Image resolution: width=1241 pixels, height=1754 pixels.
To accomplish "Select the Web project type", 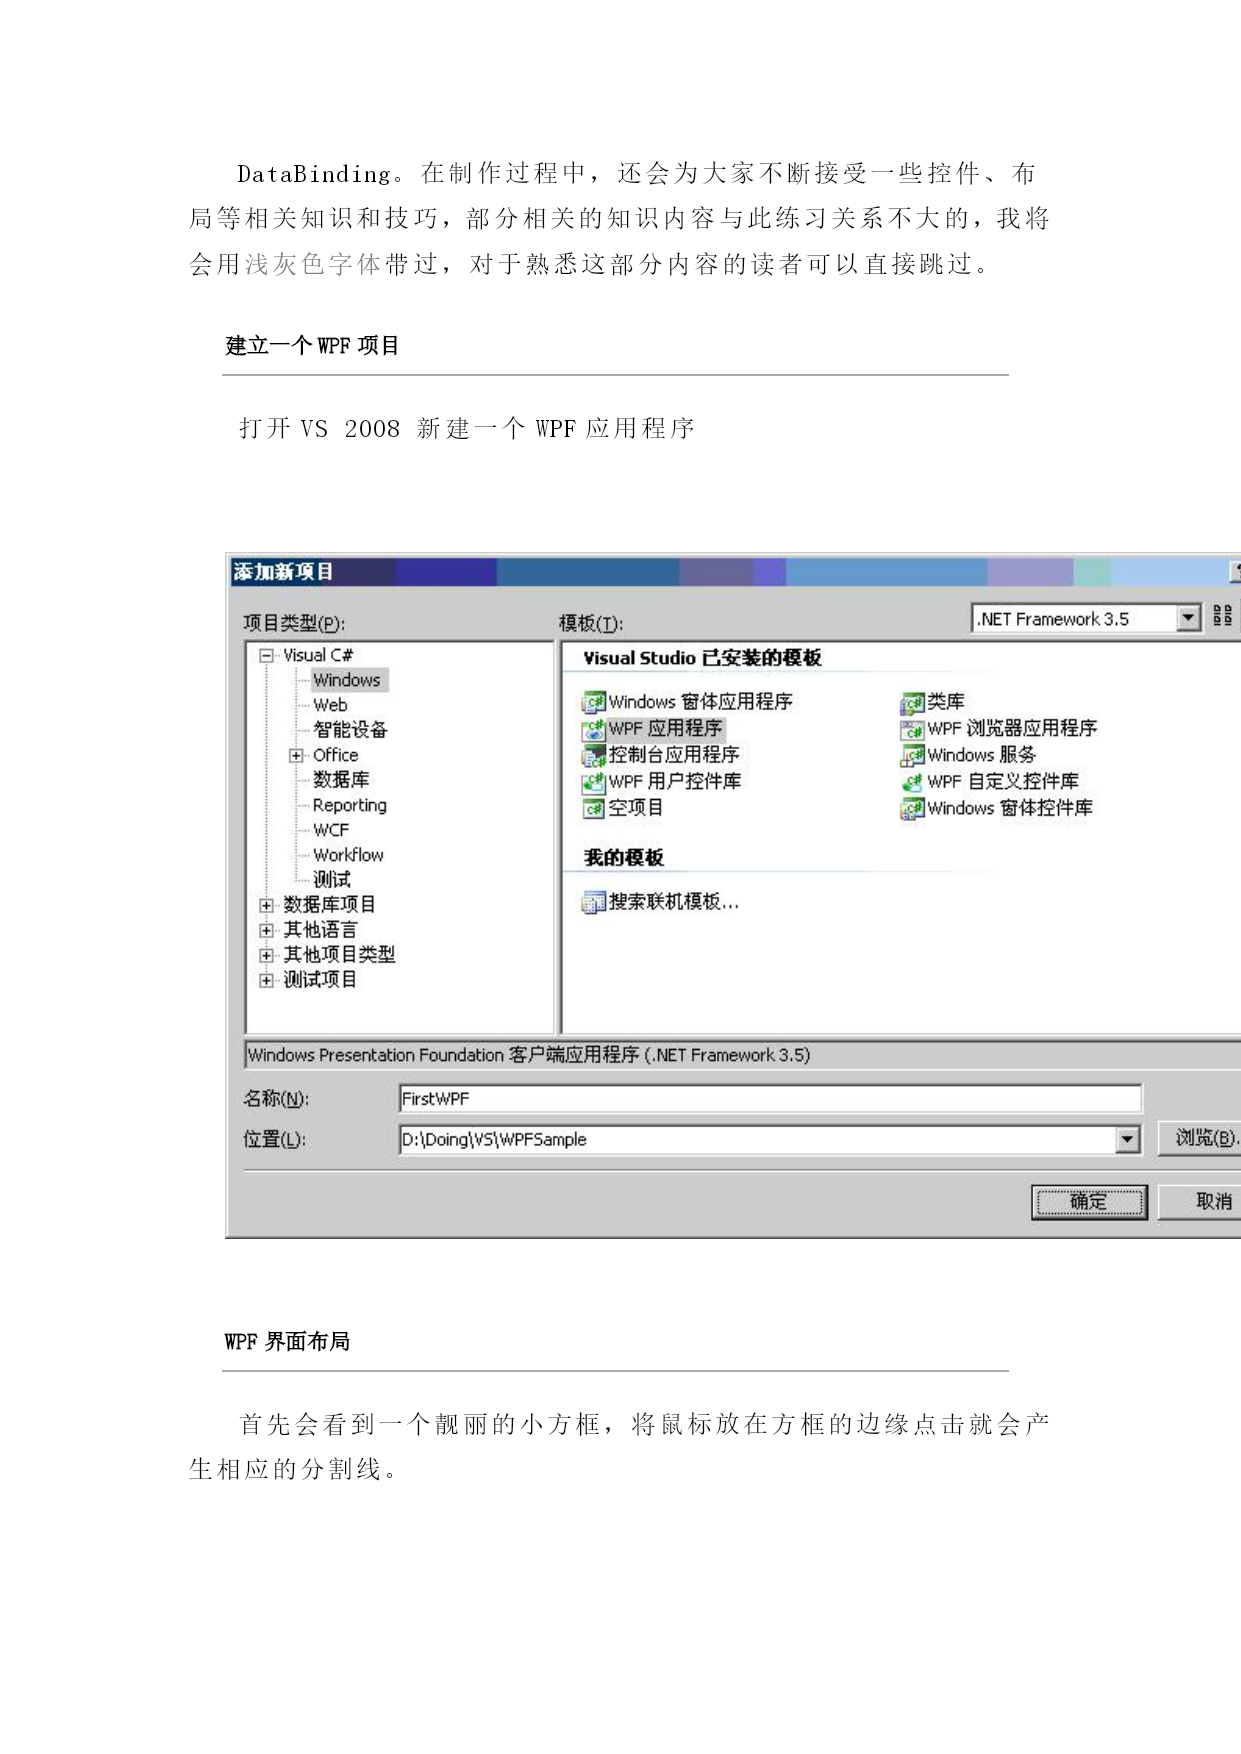I will coord(330,705).
